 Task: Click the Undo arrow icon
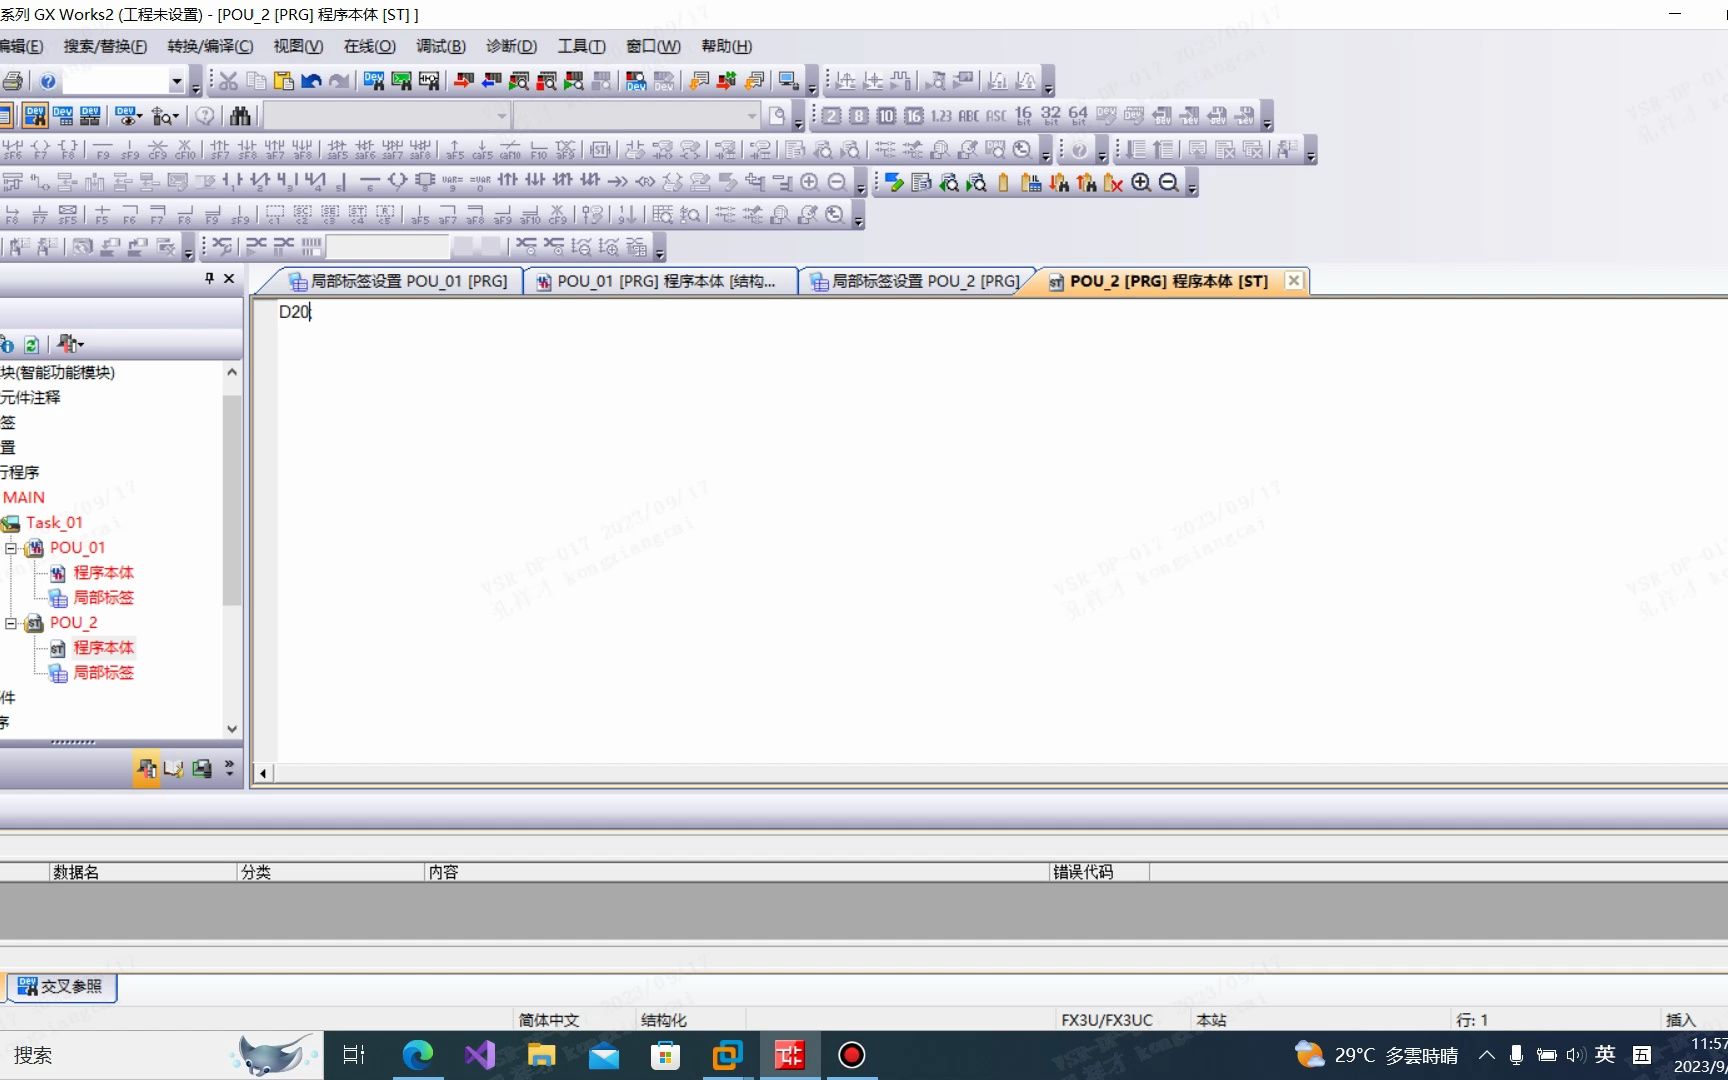click(312, 81)
